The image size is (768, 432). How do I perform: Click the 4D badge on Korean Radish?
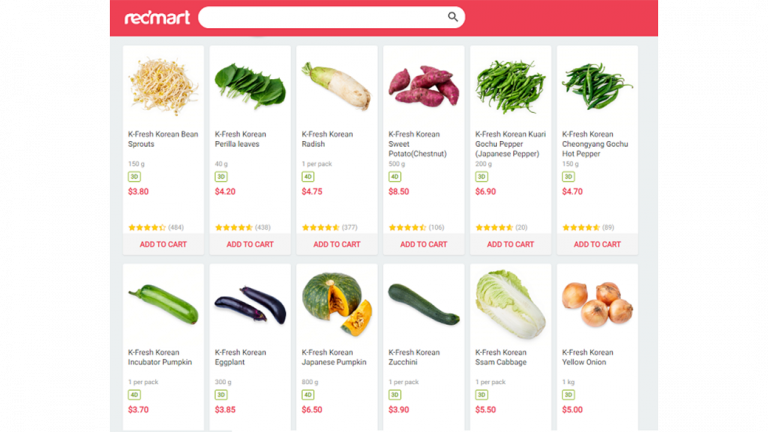[308, 177]
